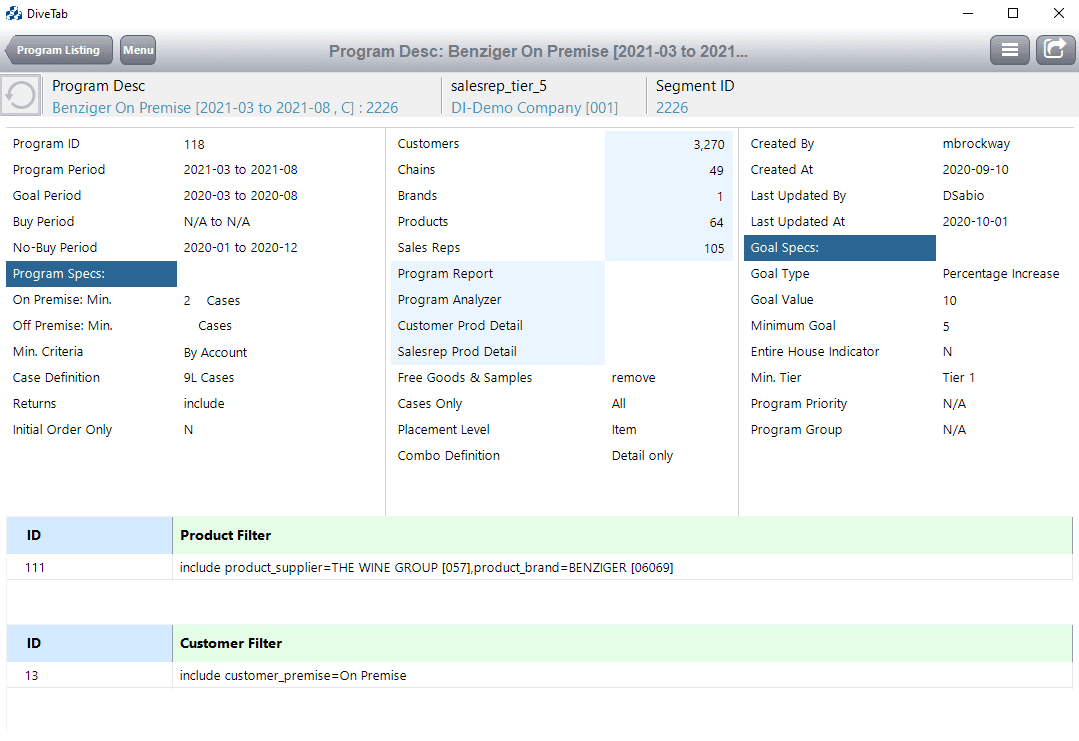Viewport: 1079px width, 741px height.
Task: Click Free Goods & Samples value remove
Action: (633, 378)
